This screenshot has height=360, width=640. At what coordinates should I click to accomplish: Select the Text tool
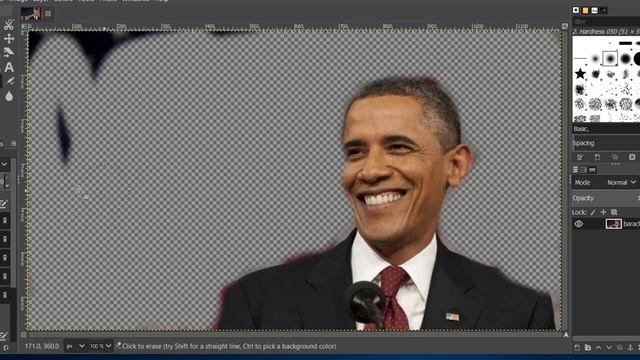click(9, 67)
